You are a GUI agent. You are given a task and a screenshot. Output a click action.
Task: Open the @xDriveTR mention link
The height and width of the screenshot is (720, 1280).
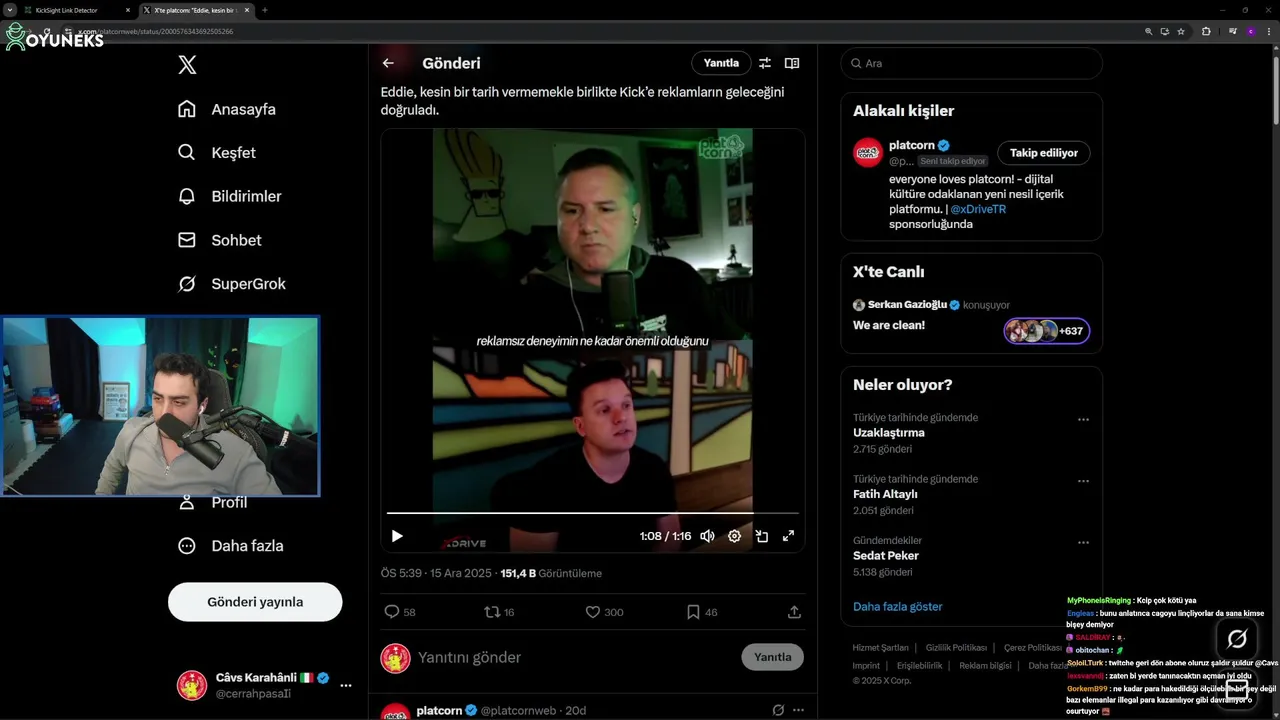[978, 210]
